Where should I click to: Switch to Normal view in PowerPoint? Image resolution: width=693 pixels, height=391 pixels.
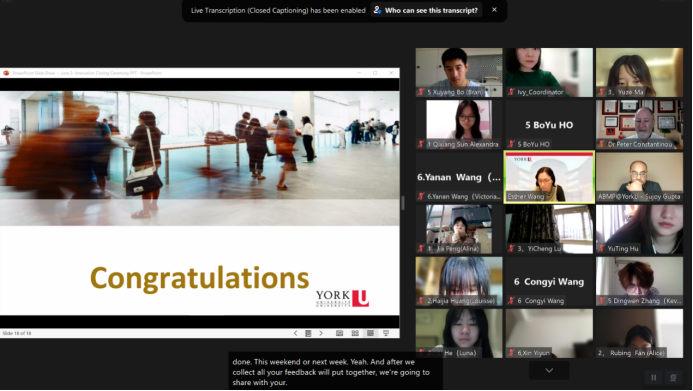[x=339, y=333]
